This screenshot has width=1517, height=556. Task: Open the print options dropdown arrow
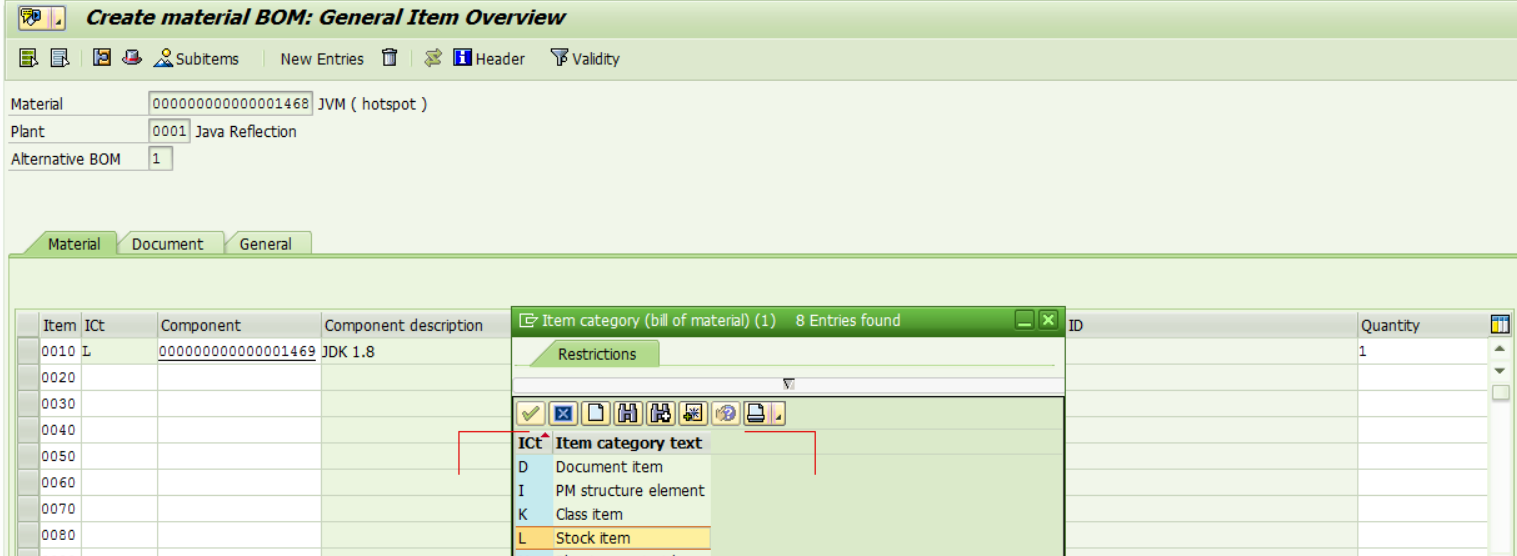point(777,413)
